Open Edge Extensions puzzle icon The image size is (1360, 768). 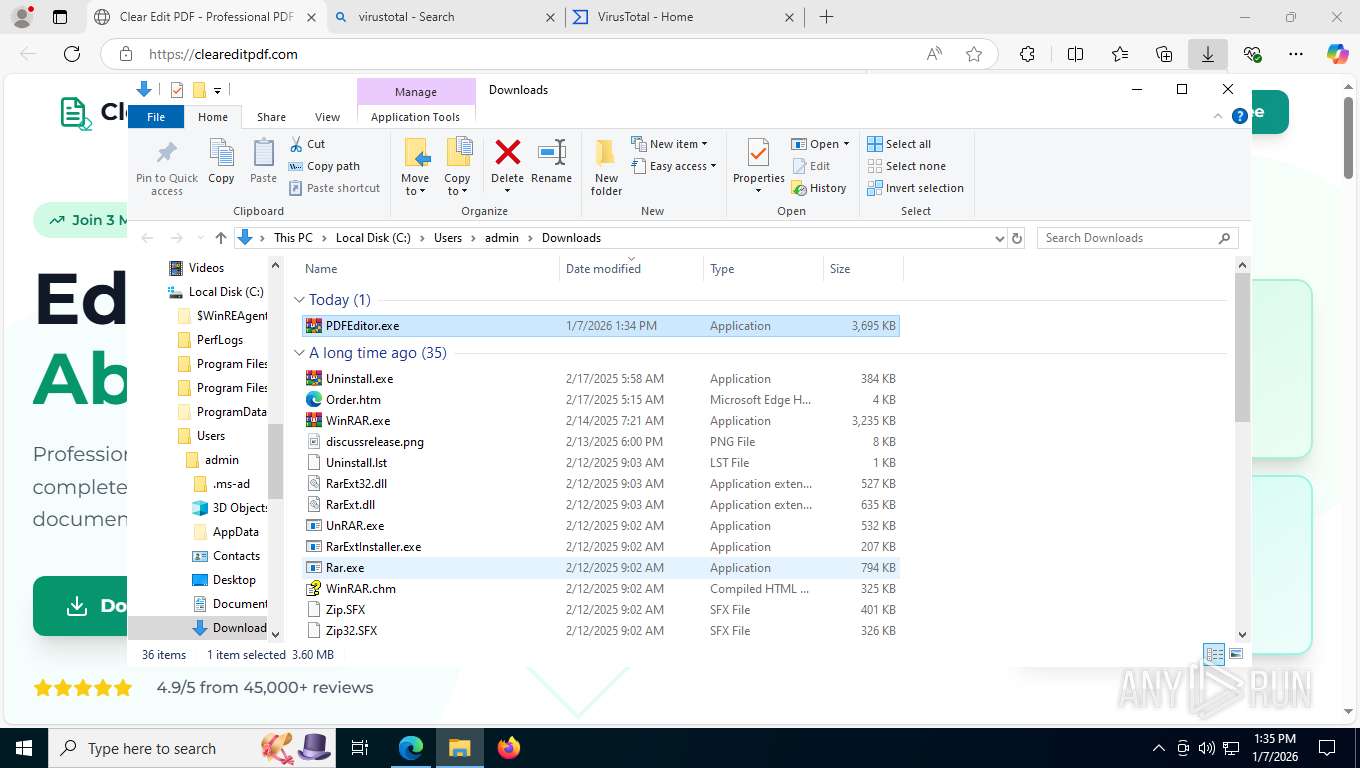(1027, 54)
